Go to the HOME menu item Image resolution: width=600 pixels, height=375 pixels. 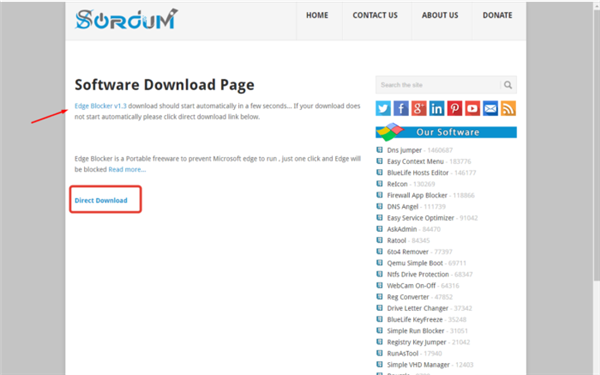pyautogui.click(x=317, y=15)
